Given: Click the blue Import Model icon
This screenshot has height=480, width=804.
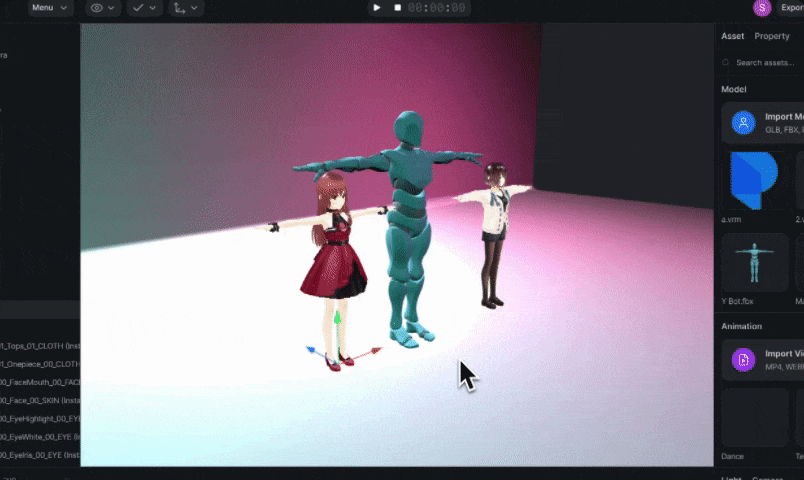Looking at the screenshot, I should click(x=743, y=123).
